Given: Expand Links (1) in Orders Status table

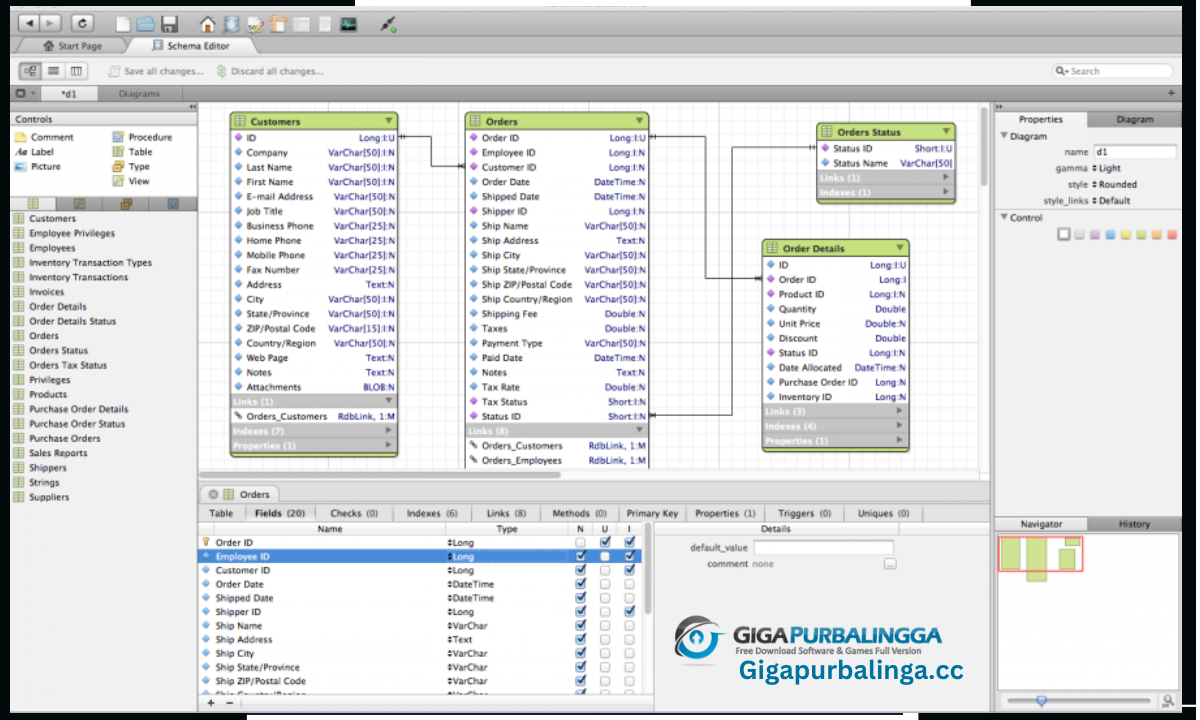Looking at the screenshot, I should 945,177.
